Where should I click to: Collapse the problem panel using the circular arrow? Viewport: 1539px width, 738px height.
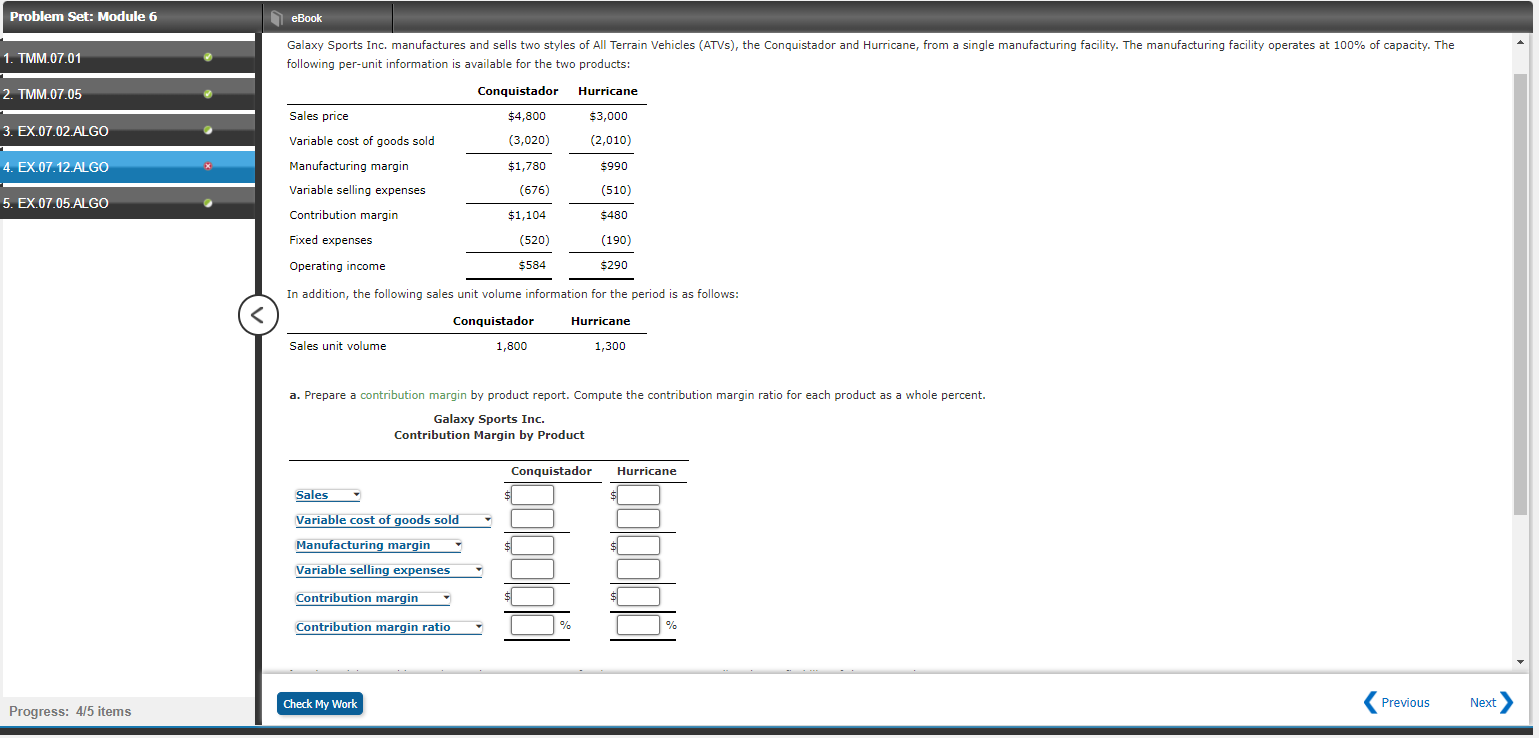tap(258, 314)
